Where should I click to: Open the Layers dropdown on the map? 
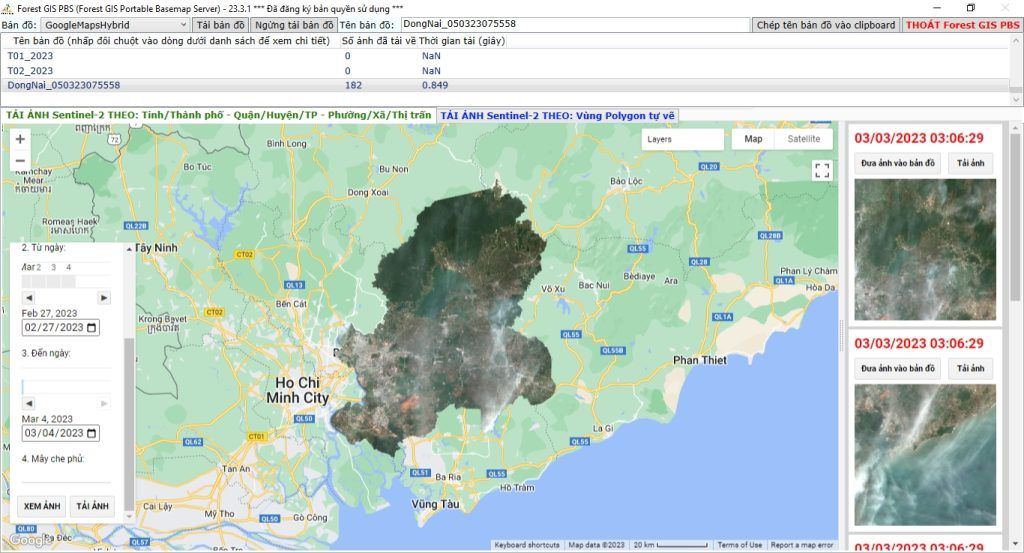[x=682, y=139]
